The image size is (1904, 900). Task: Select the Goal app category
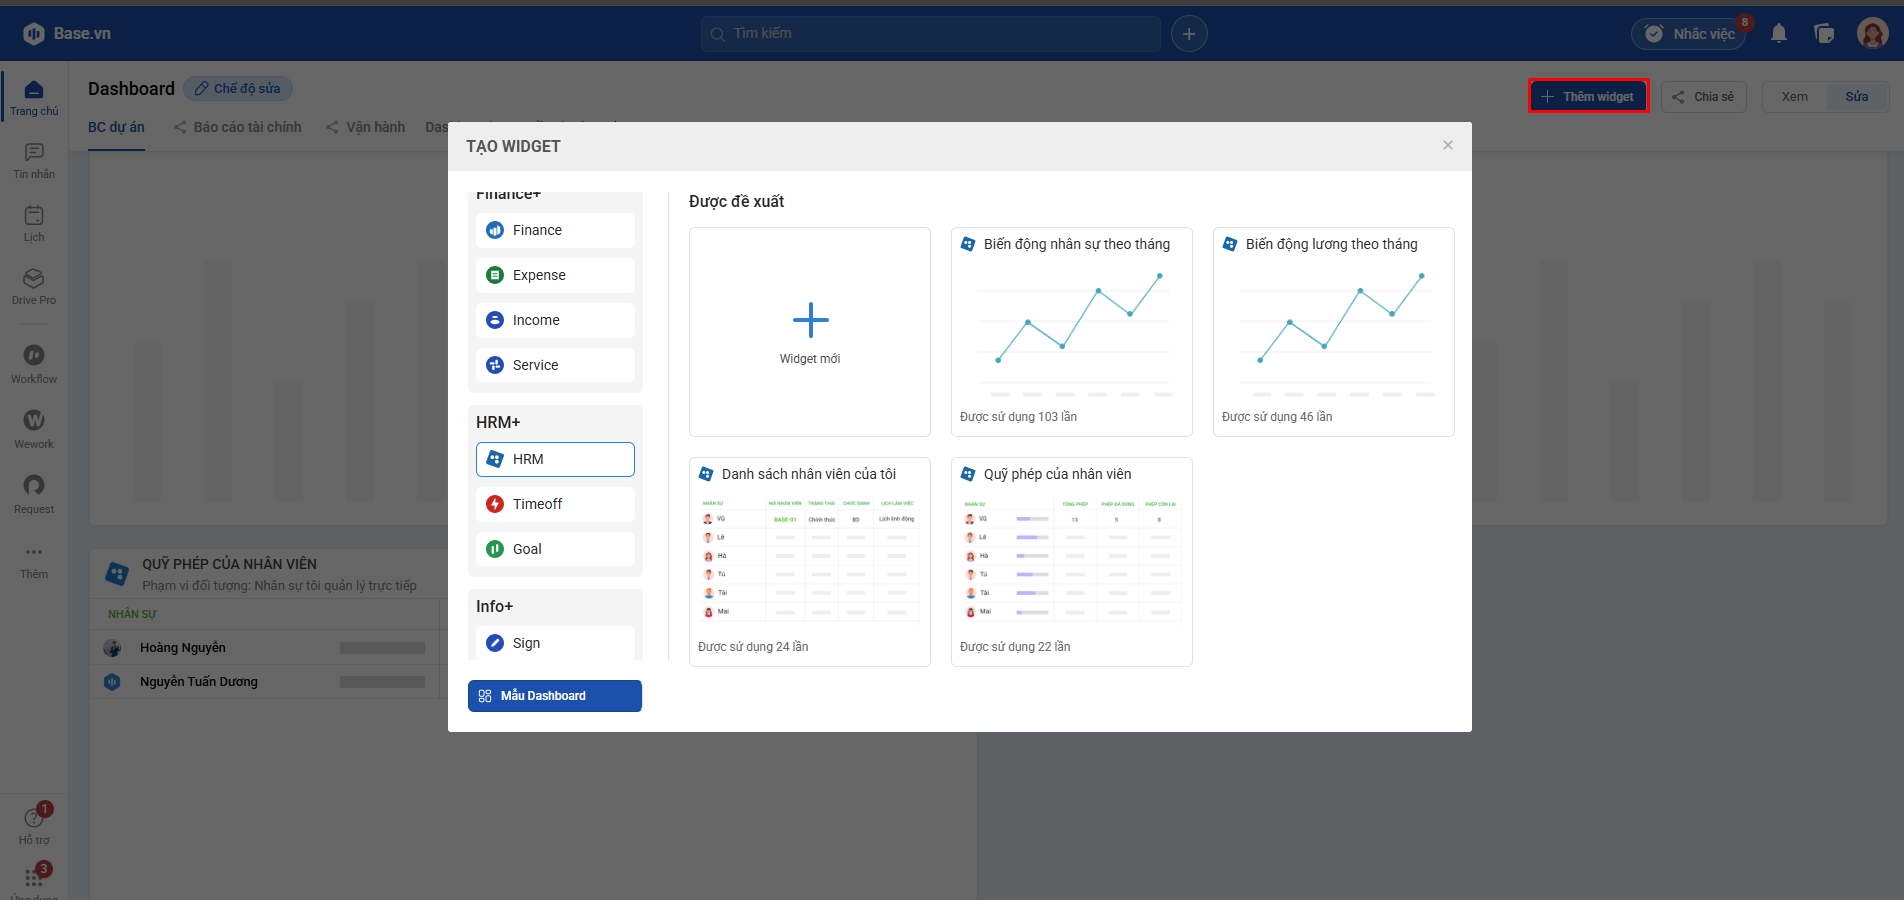click(x=555, y=549)
